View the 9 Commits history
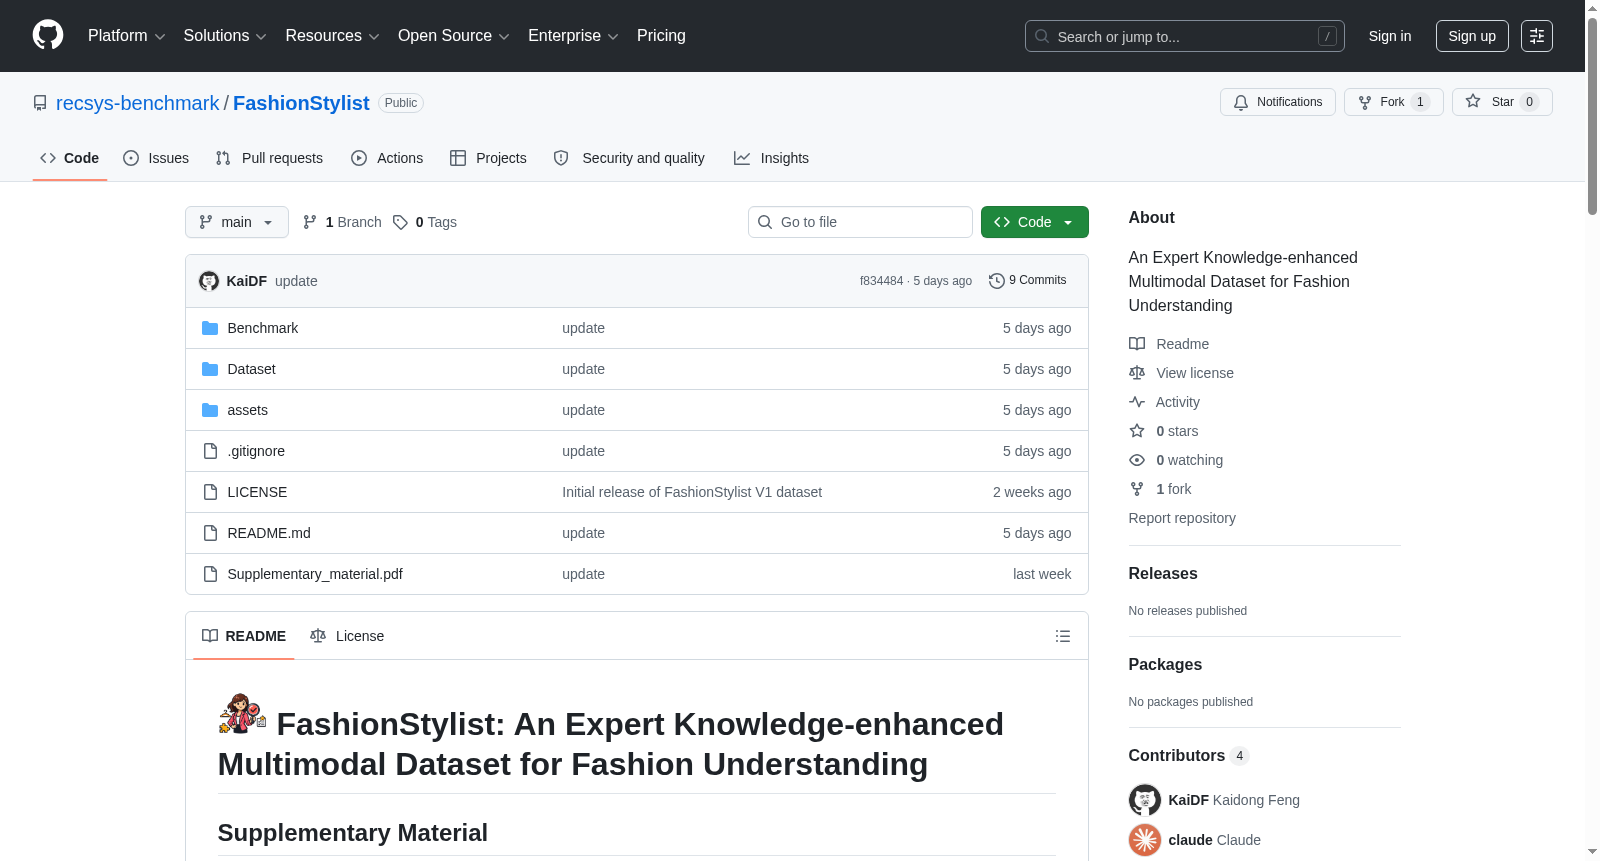This screenshot has width=1600, height=861. click(x=1028, y=281)
